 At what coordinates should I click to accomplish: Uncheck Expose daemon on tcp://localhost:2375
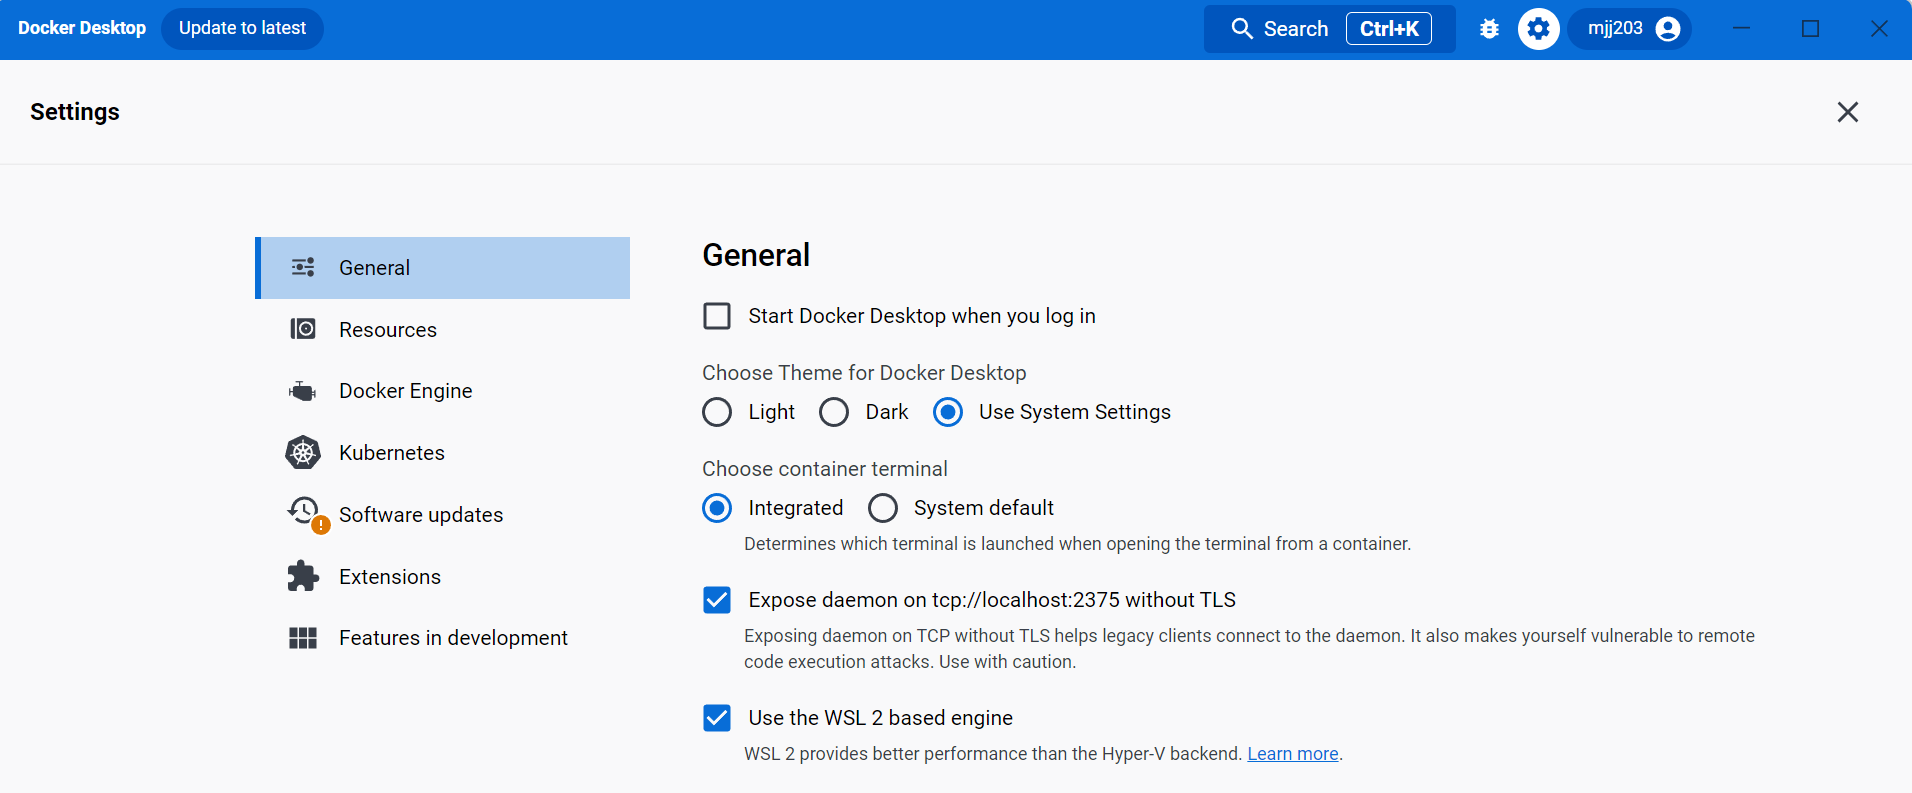[717, 600]
